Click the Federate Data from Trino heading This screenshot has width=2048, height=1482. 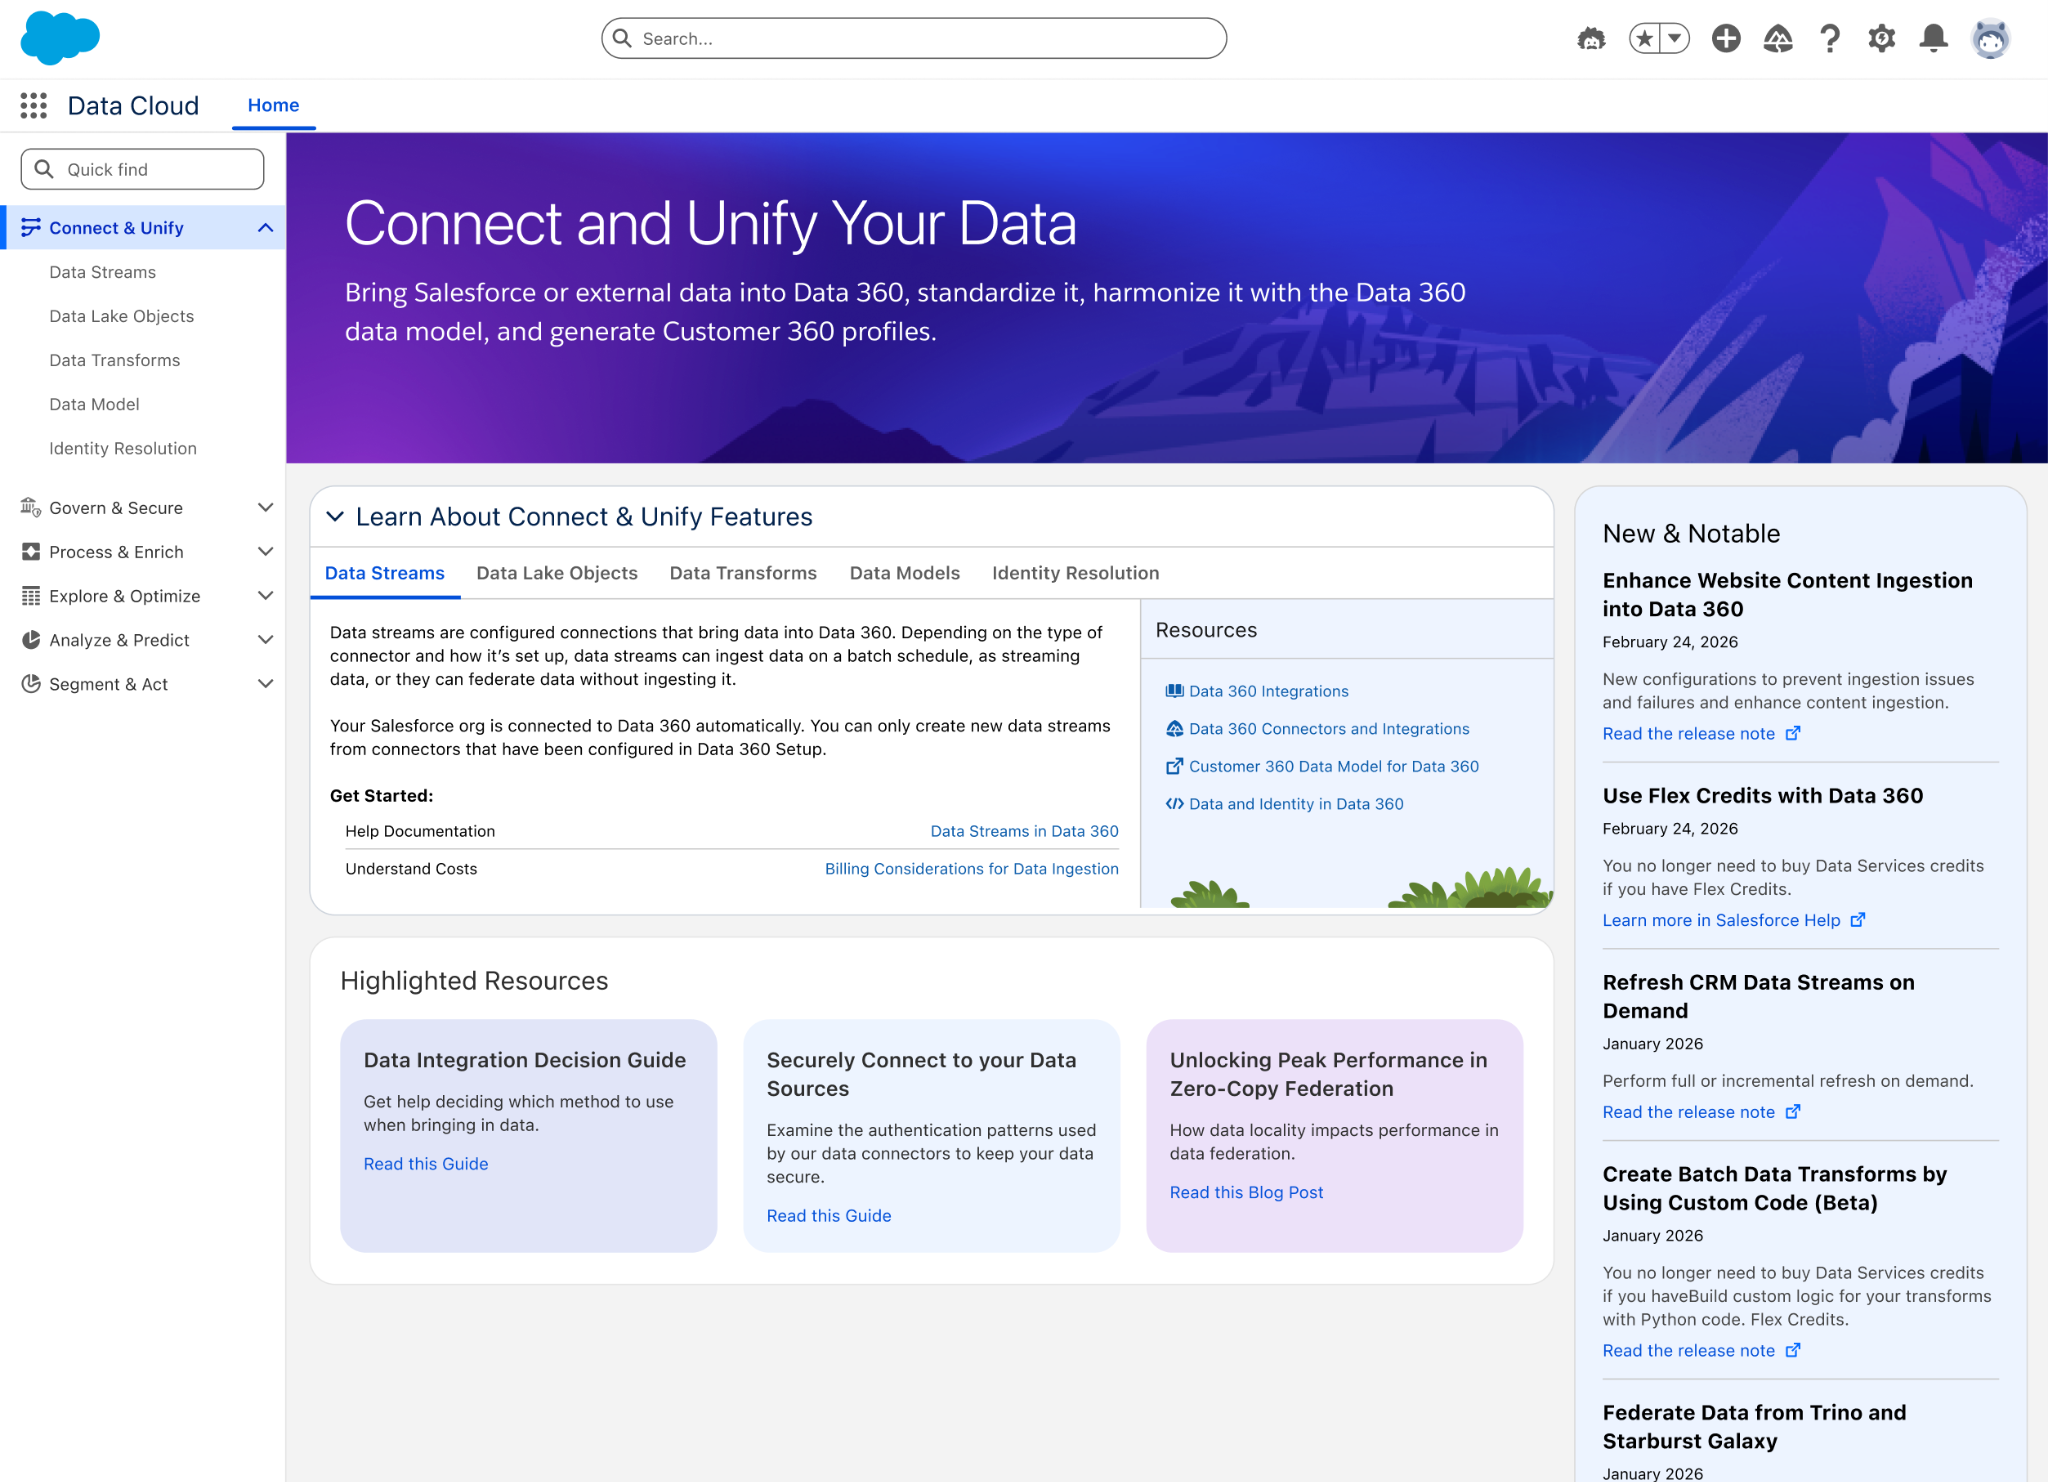coord(1754,1427)
